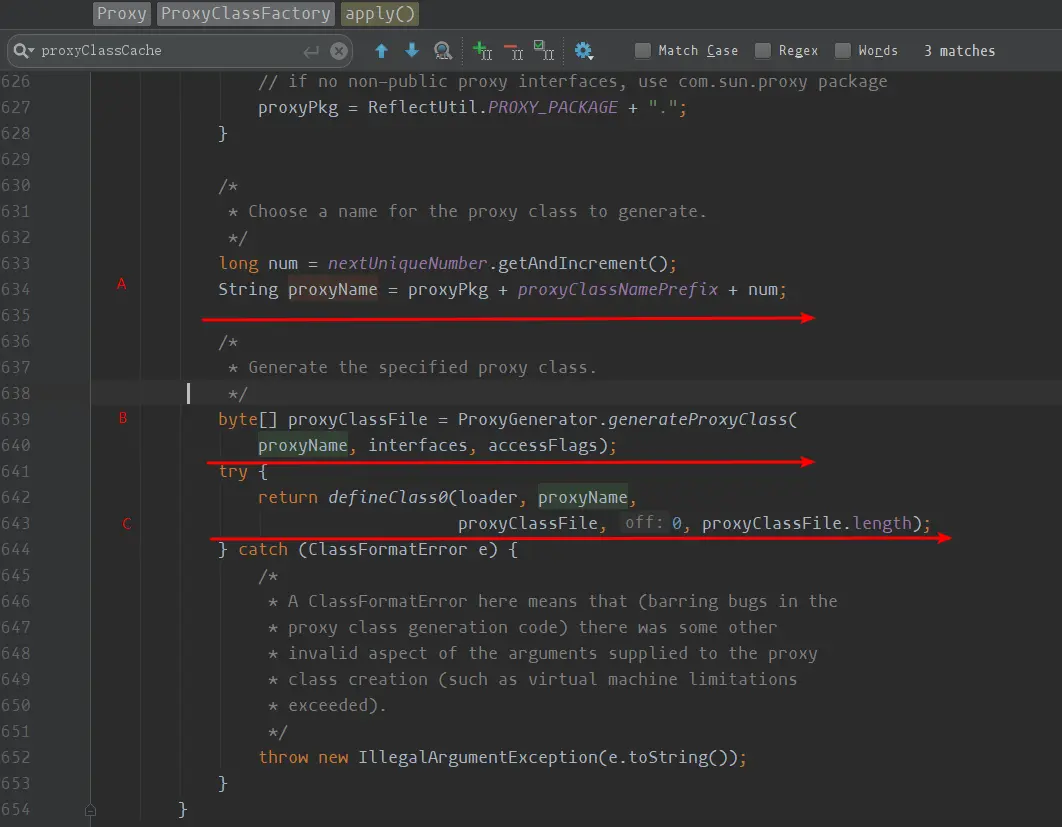
Task: Go to previous occurrence arrow
Action: click(x=381, y=51)
